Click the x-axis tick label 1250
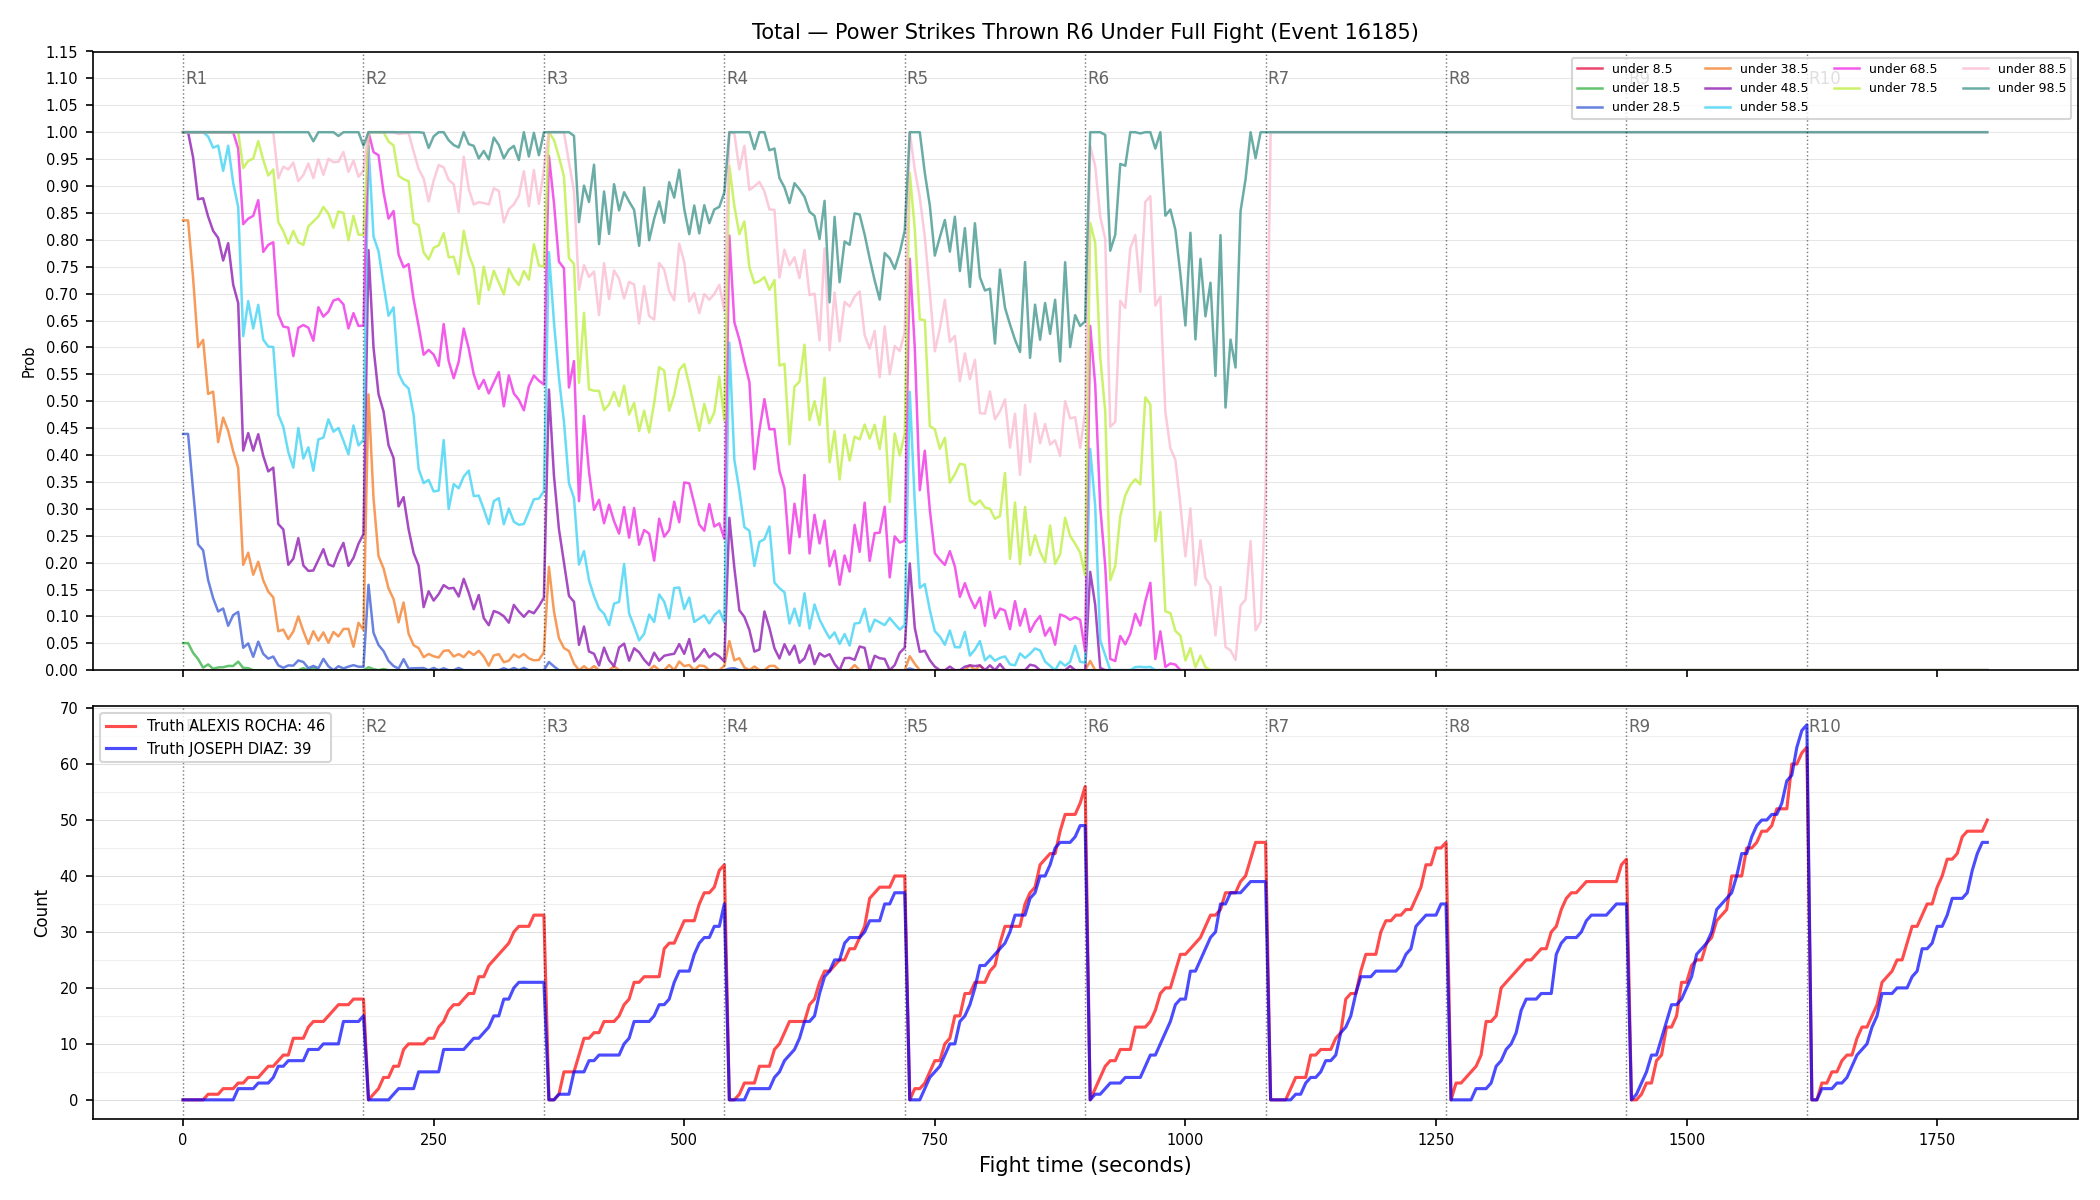This screenshot has height=1200, width=2100. 1436,1139
